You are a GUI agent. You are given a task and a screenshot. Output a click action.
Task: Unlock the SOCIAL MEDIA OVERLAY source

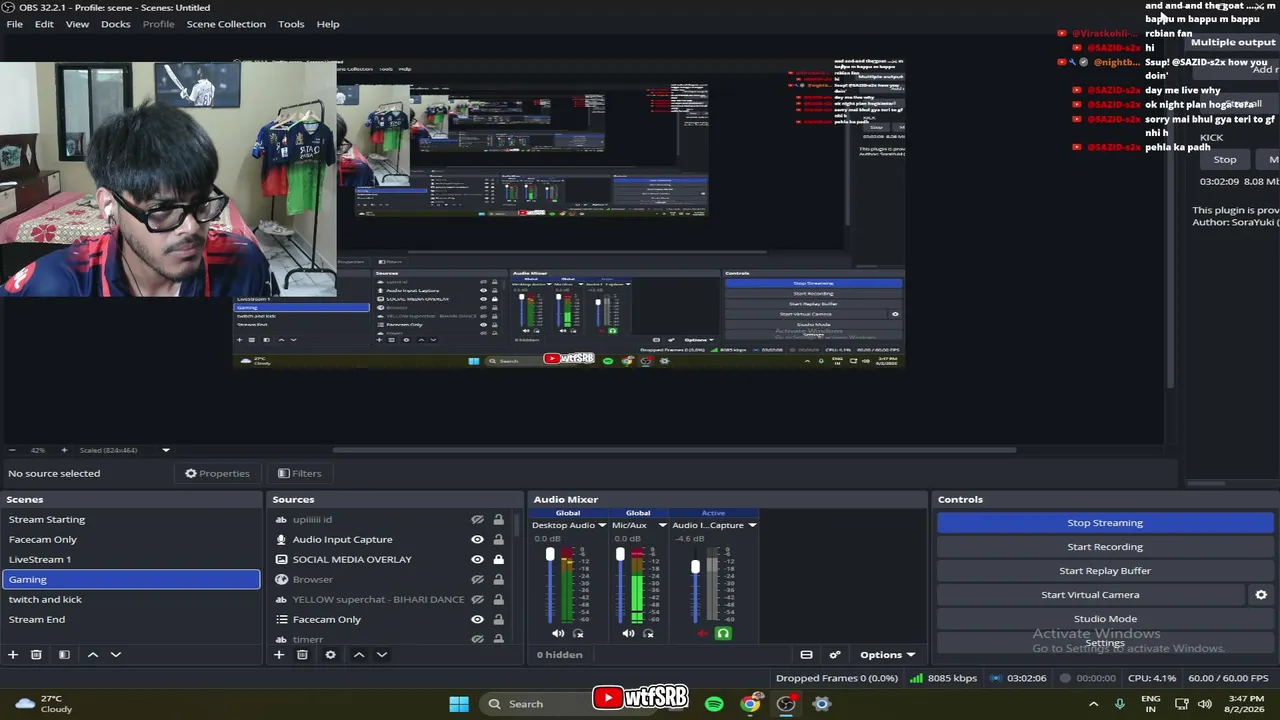pyautogui.click(x=498, y=560)
